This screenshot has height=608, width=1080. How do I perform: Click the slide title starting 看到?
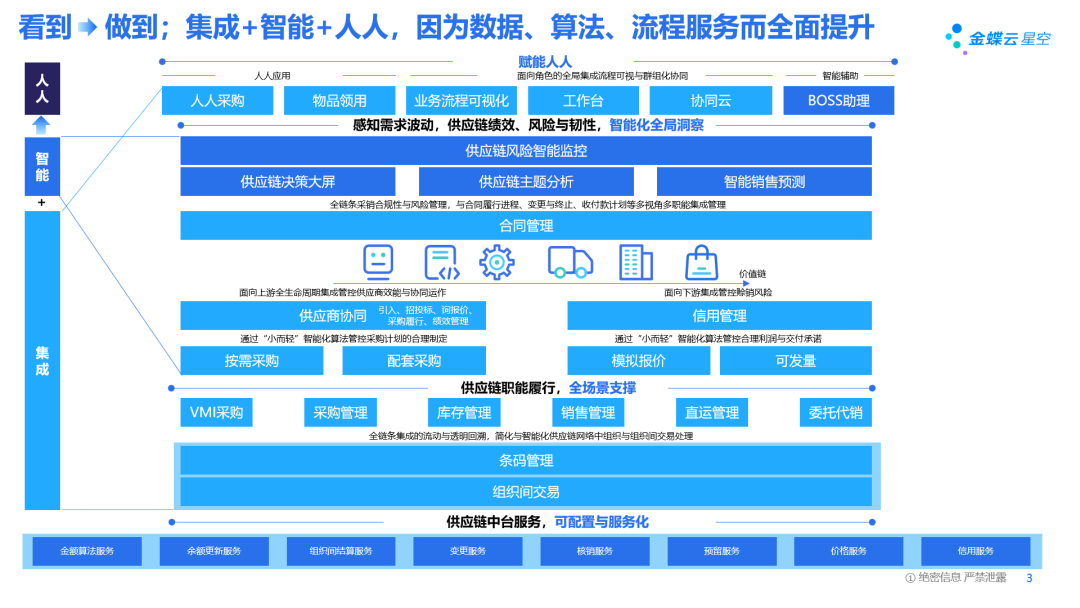click(x=446, y=28)
